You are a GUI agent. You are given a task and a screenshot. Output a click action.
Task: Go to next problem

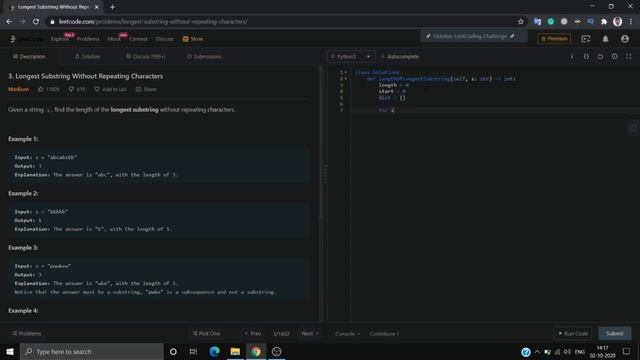(x=310, y=333)
